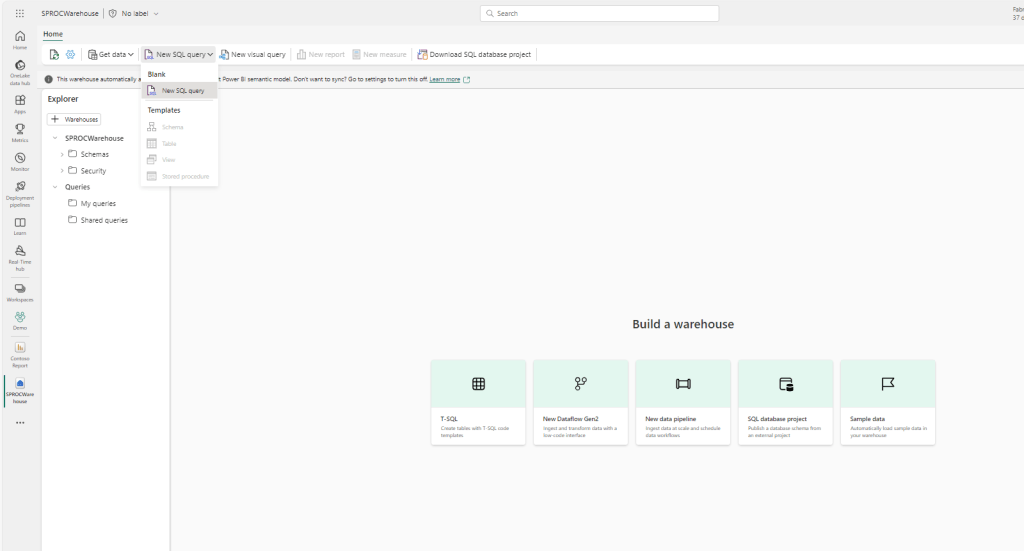Go to Metrics in left navigation
This screenshot has height=551, width=1024.
(20, 132)
